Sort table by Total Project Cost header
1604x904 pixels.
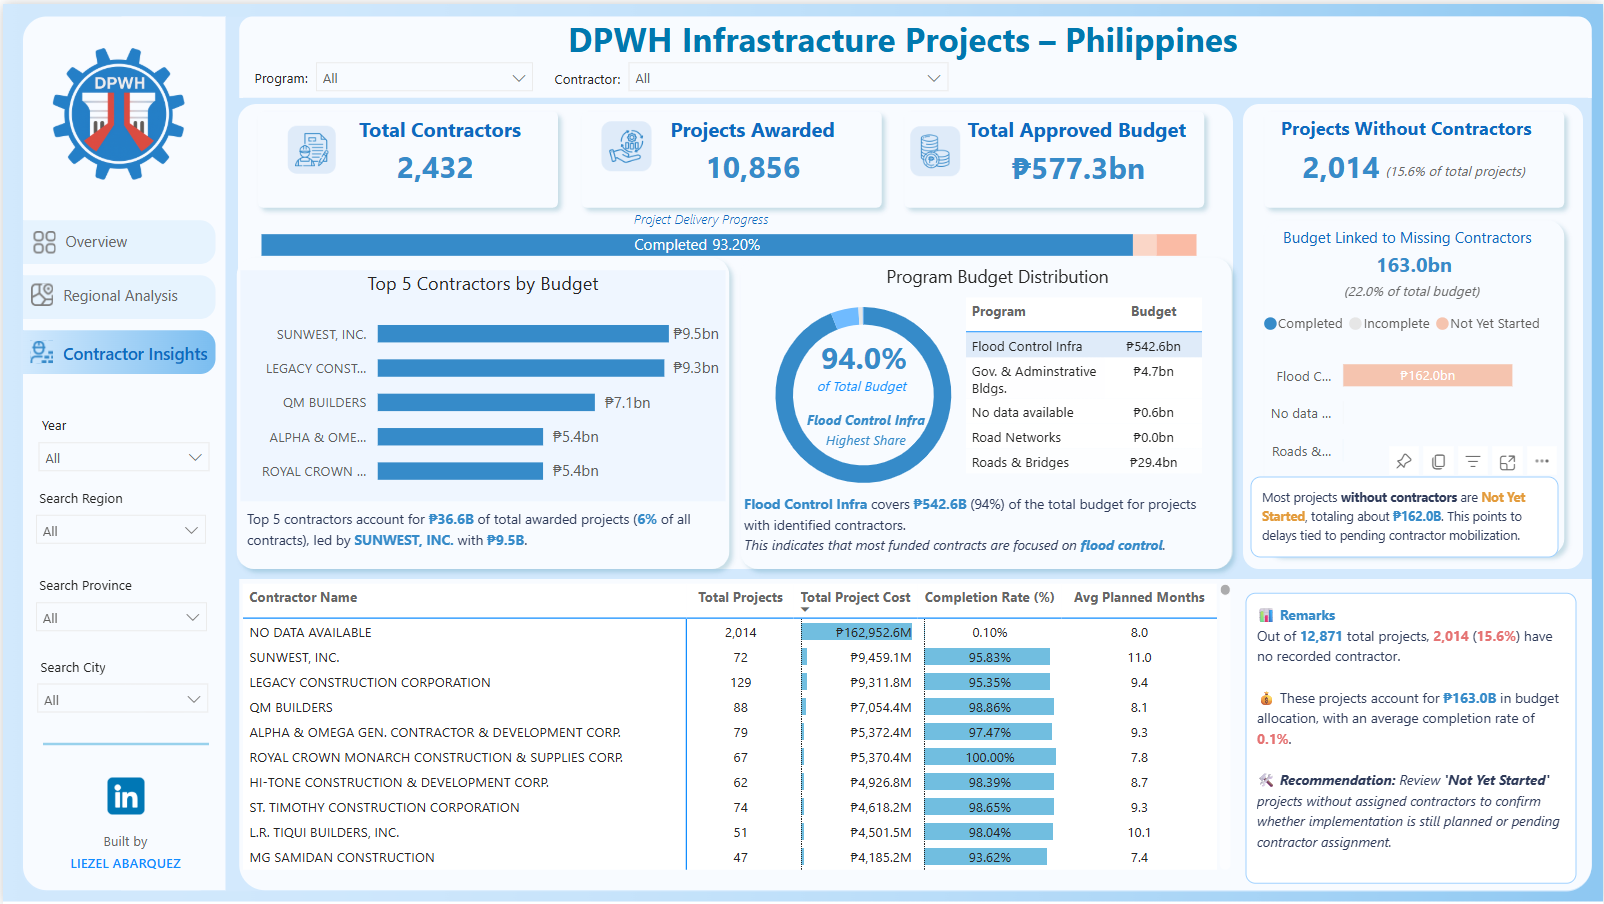(855, 597)
